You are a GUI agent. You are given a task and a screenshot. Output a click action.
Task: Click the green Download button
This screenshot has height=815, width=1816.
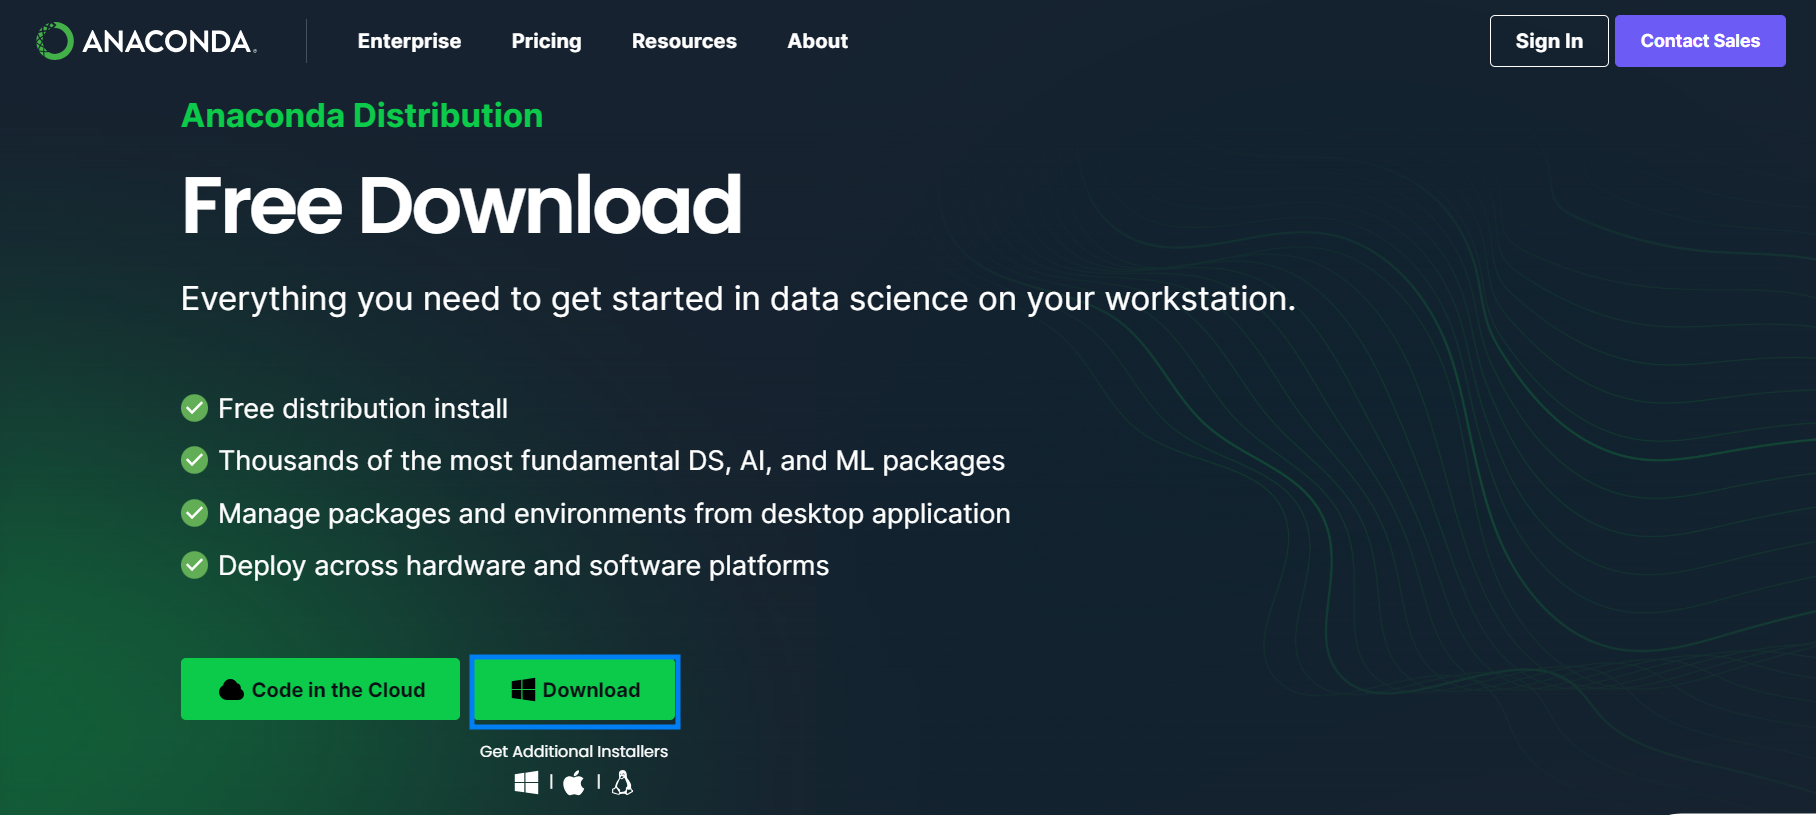coord(575,690)
